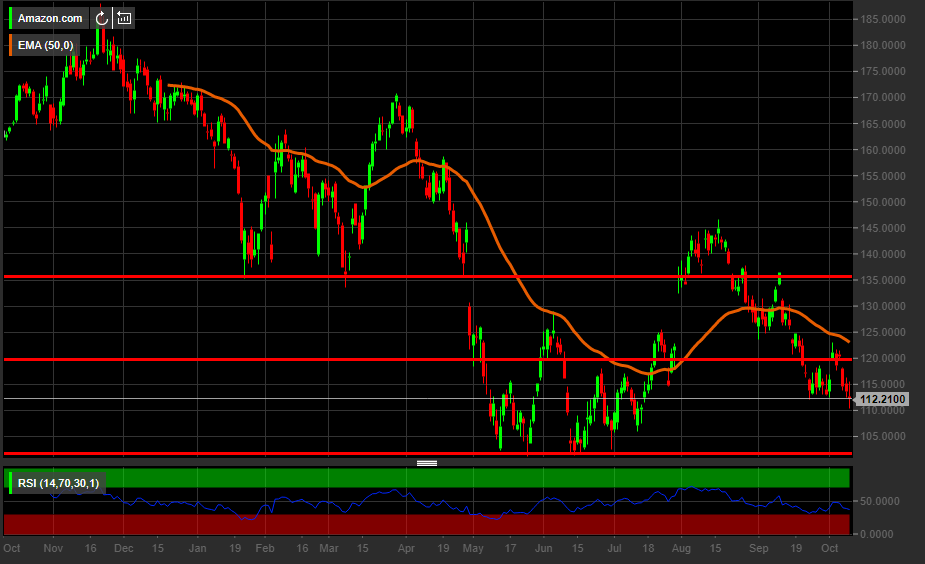Click the red support line near 102
The image size is (925, 564).
[300, 453]
